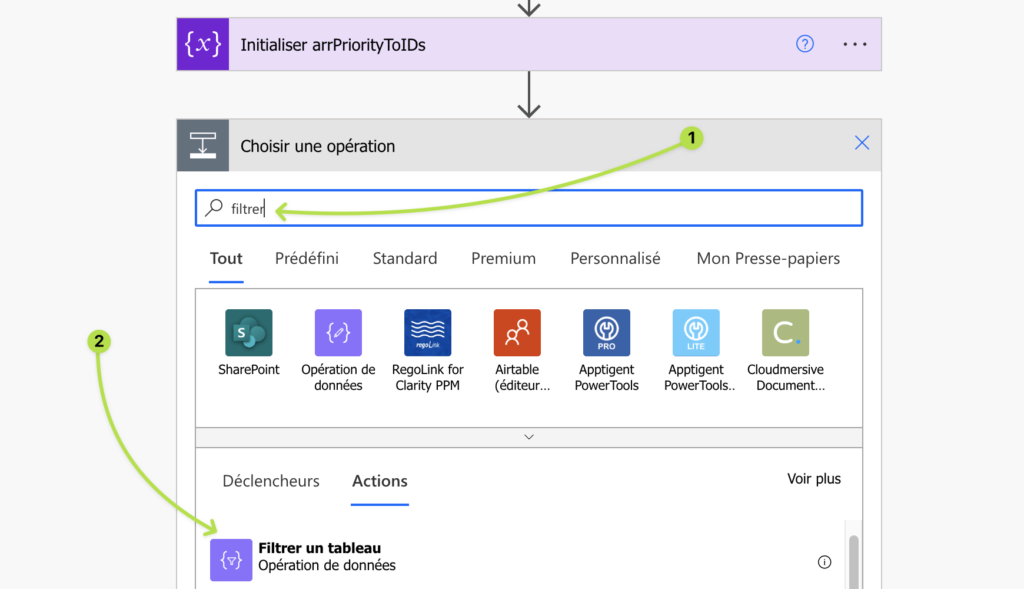This screenshot has width=1024, height=589.
Task: Choose the RegoLink for Clarity PPM icon
Action: click(427, 333)
